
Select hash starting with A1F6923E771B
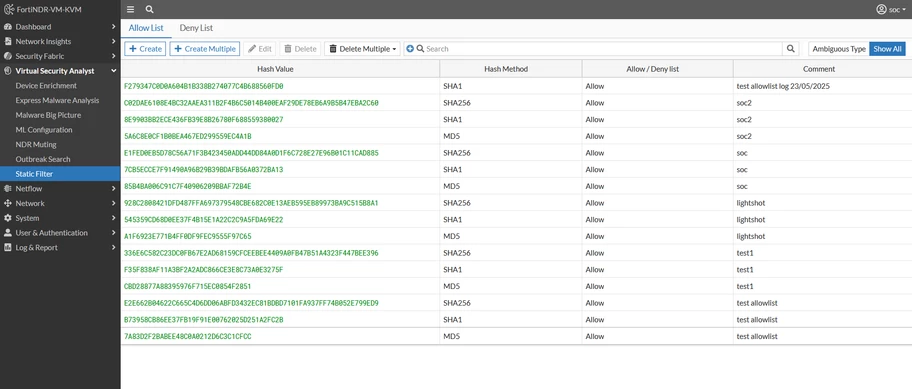pyautogui.click(x=188, y=237)
